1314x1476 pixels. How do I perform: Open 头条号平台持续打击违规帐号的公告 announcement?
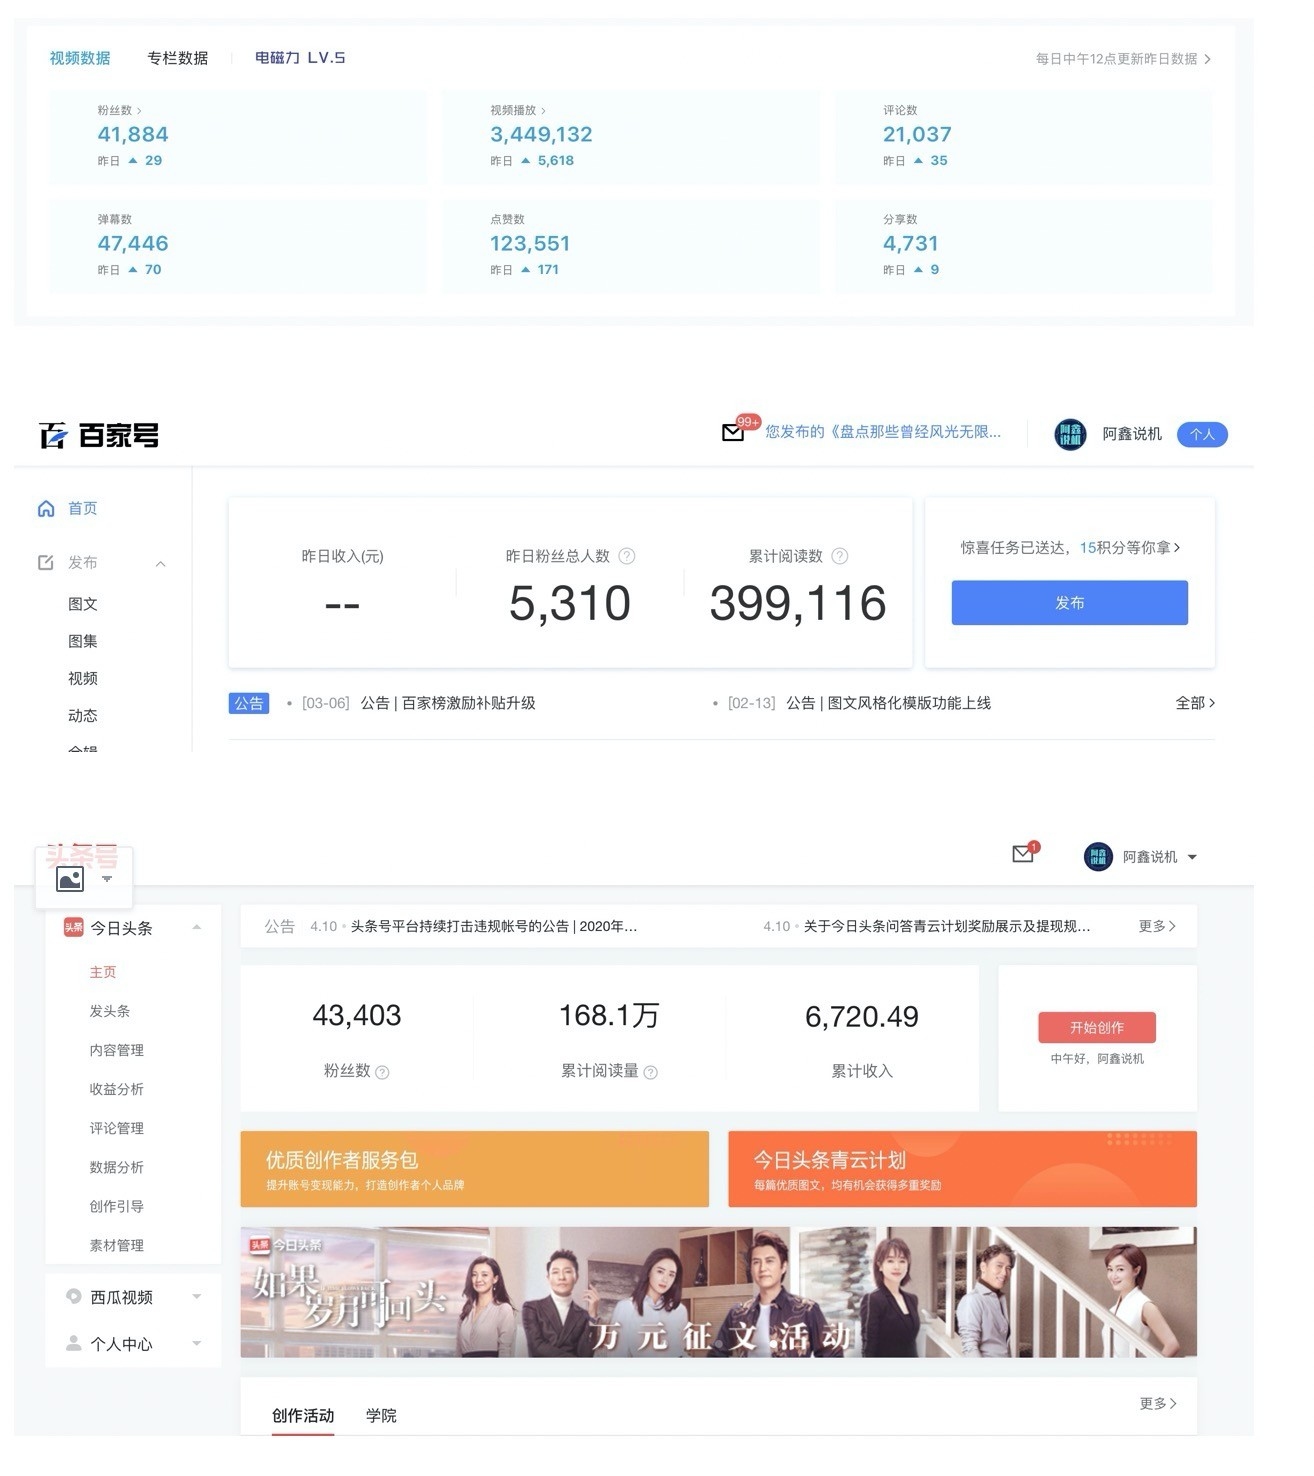coord(494,926)
